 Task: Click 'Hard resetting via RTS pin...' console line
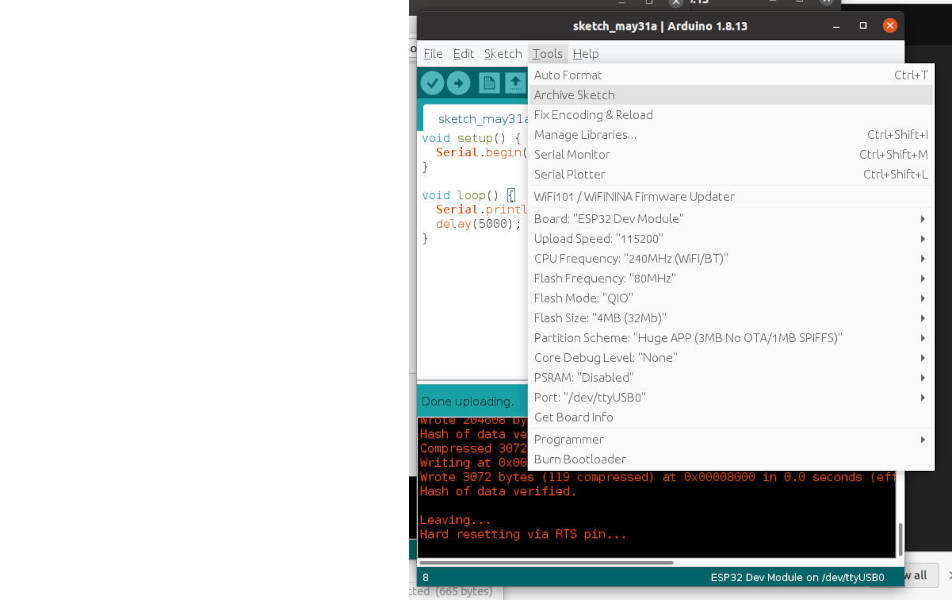coord(523,534)
